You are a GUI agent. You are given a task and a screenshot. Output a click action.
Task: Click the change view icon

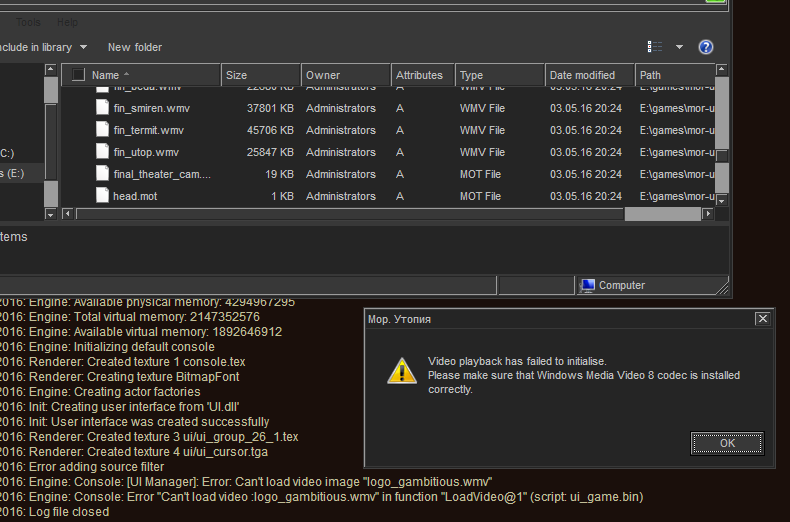point(655,47)
